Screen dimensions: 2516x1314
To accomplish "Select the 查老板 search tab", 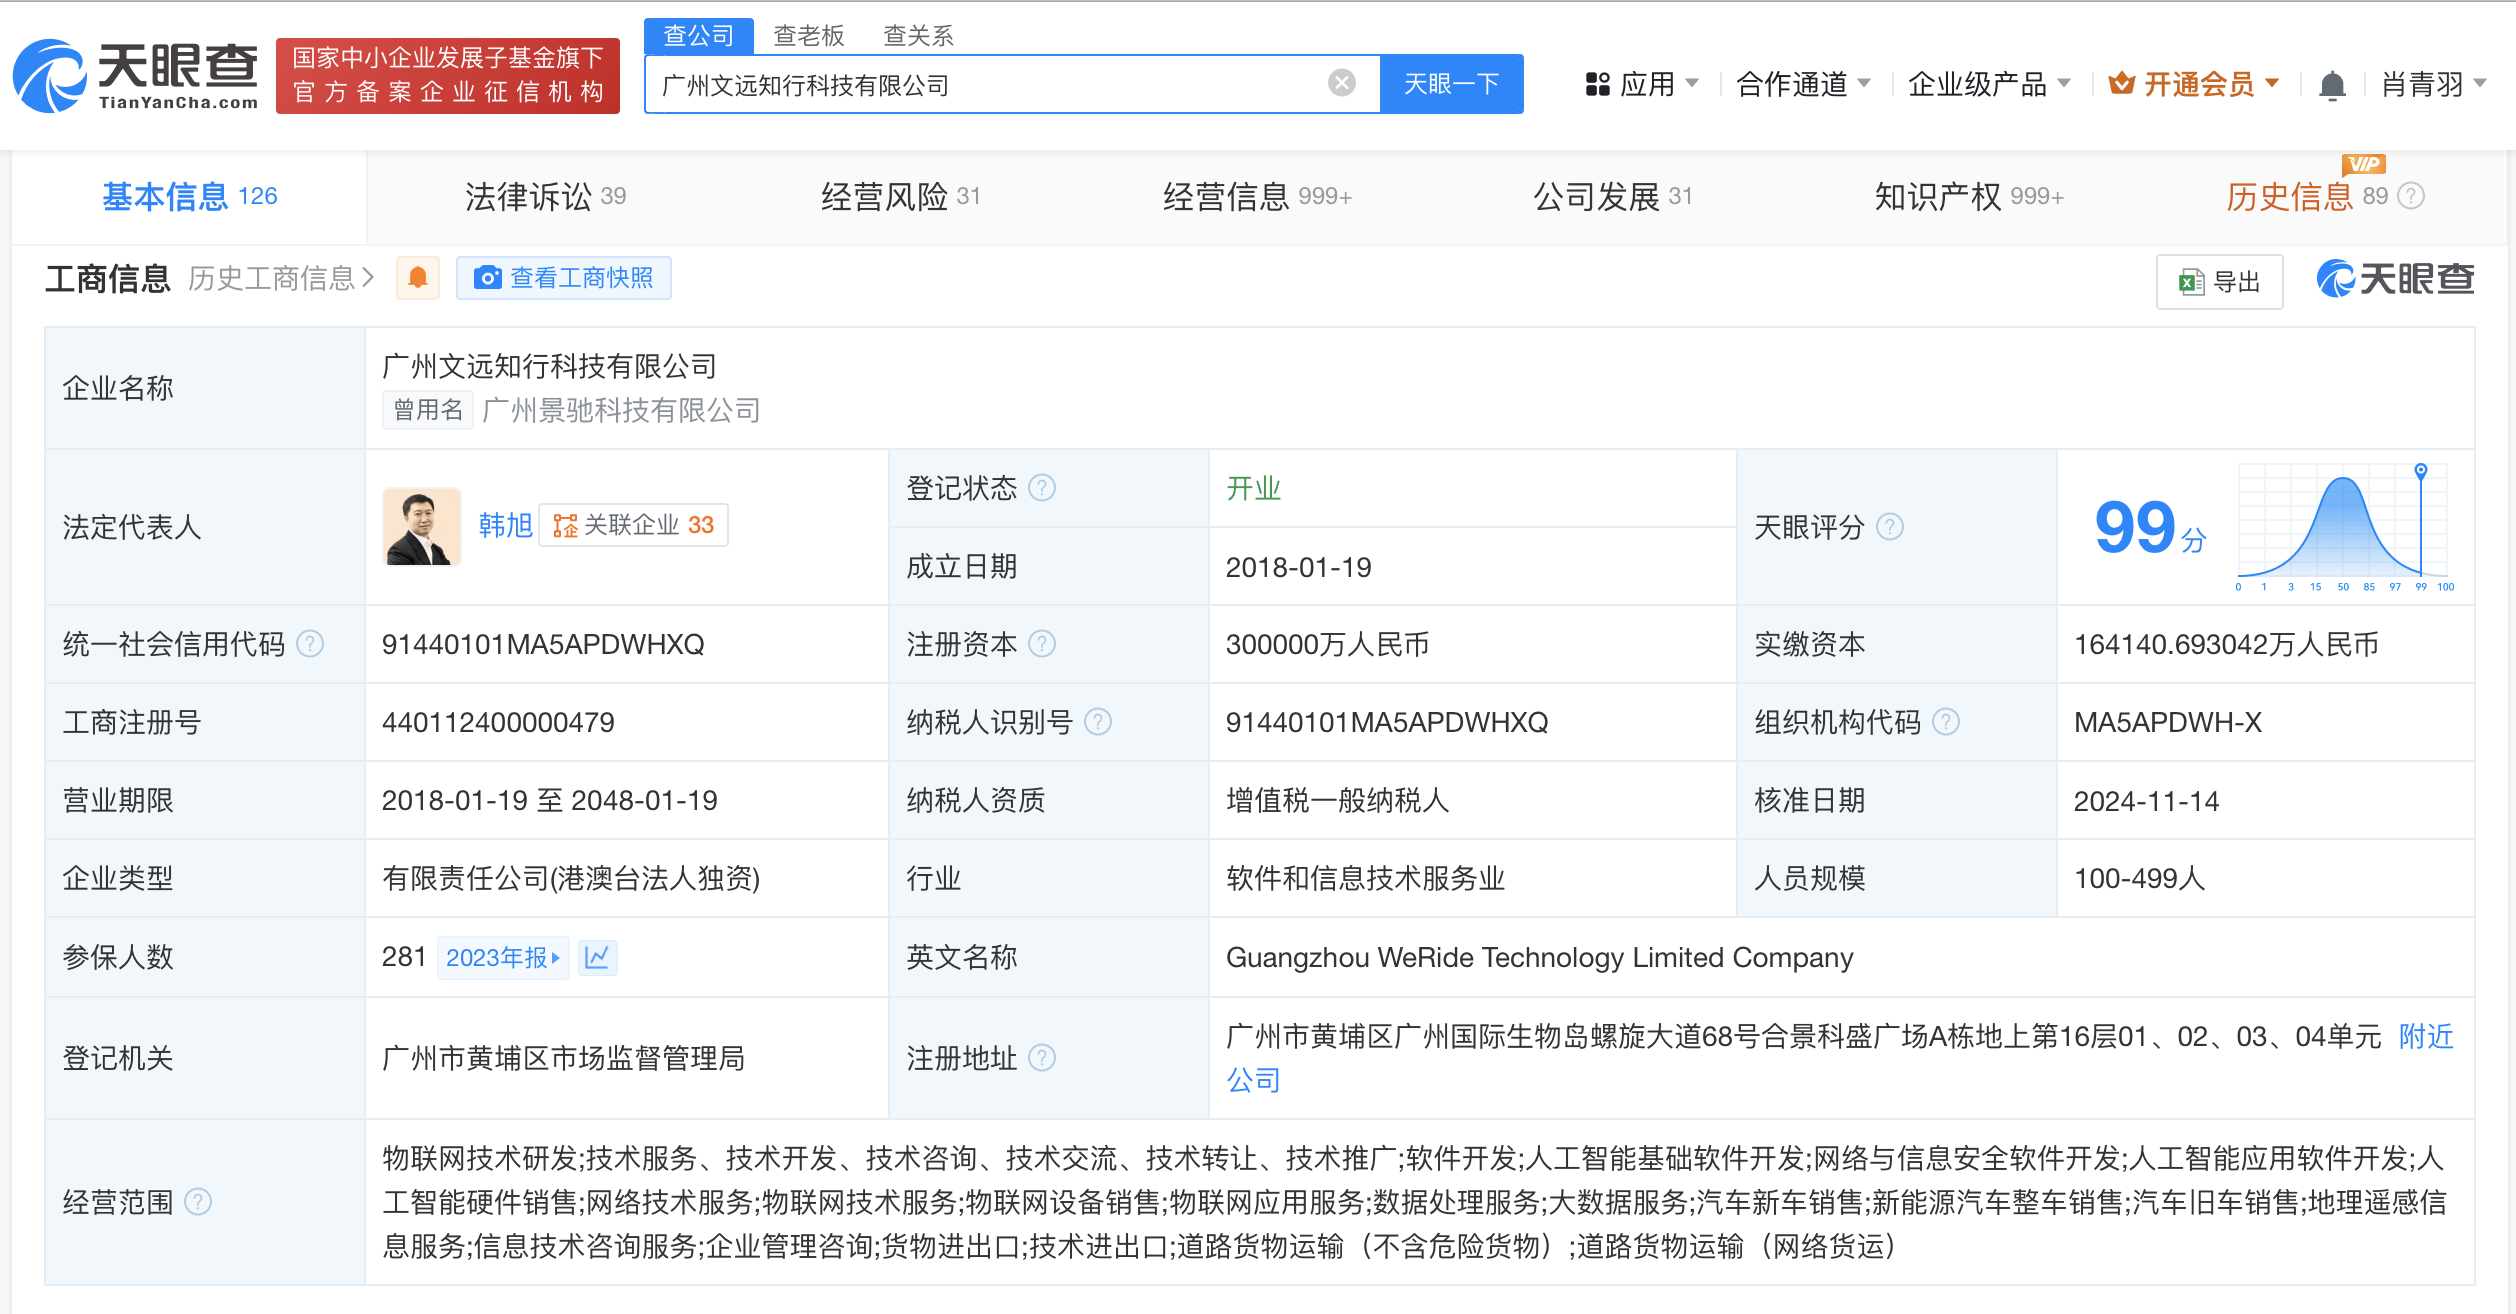I will (x=808, y=36).
